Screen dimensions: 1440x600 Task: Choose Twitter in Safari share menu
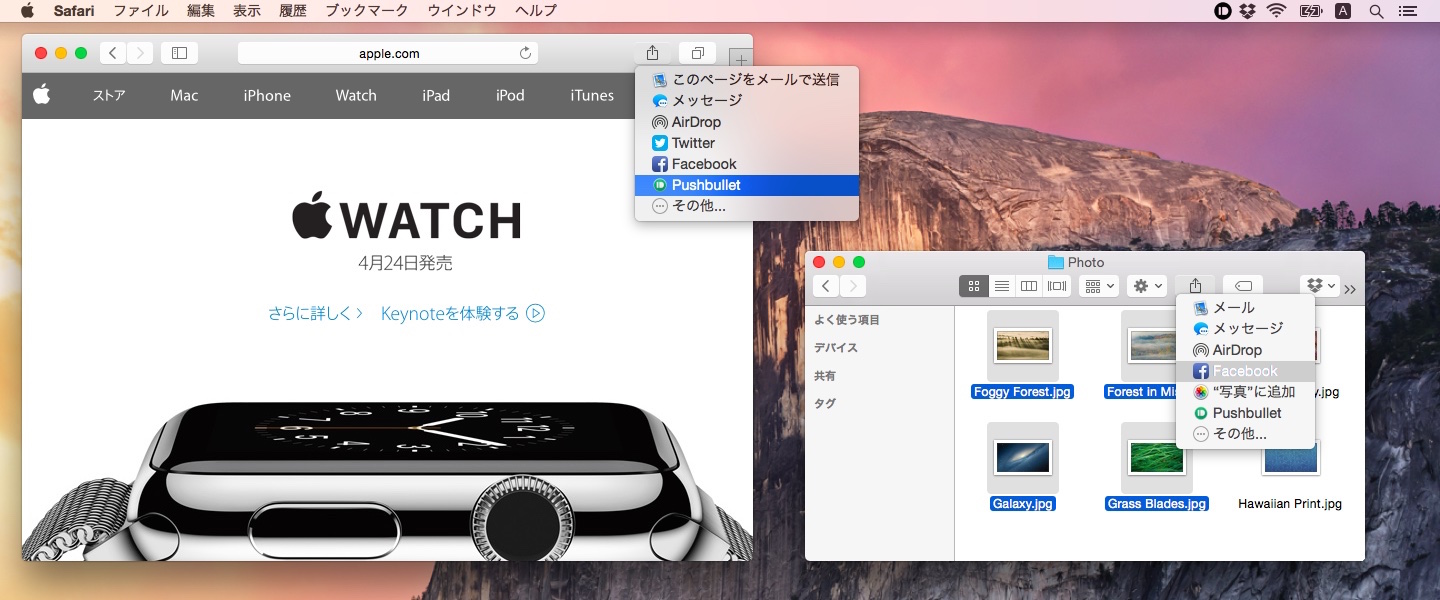[x=746, y=143]
